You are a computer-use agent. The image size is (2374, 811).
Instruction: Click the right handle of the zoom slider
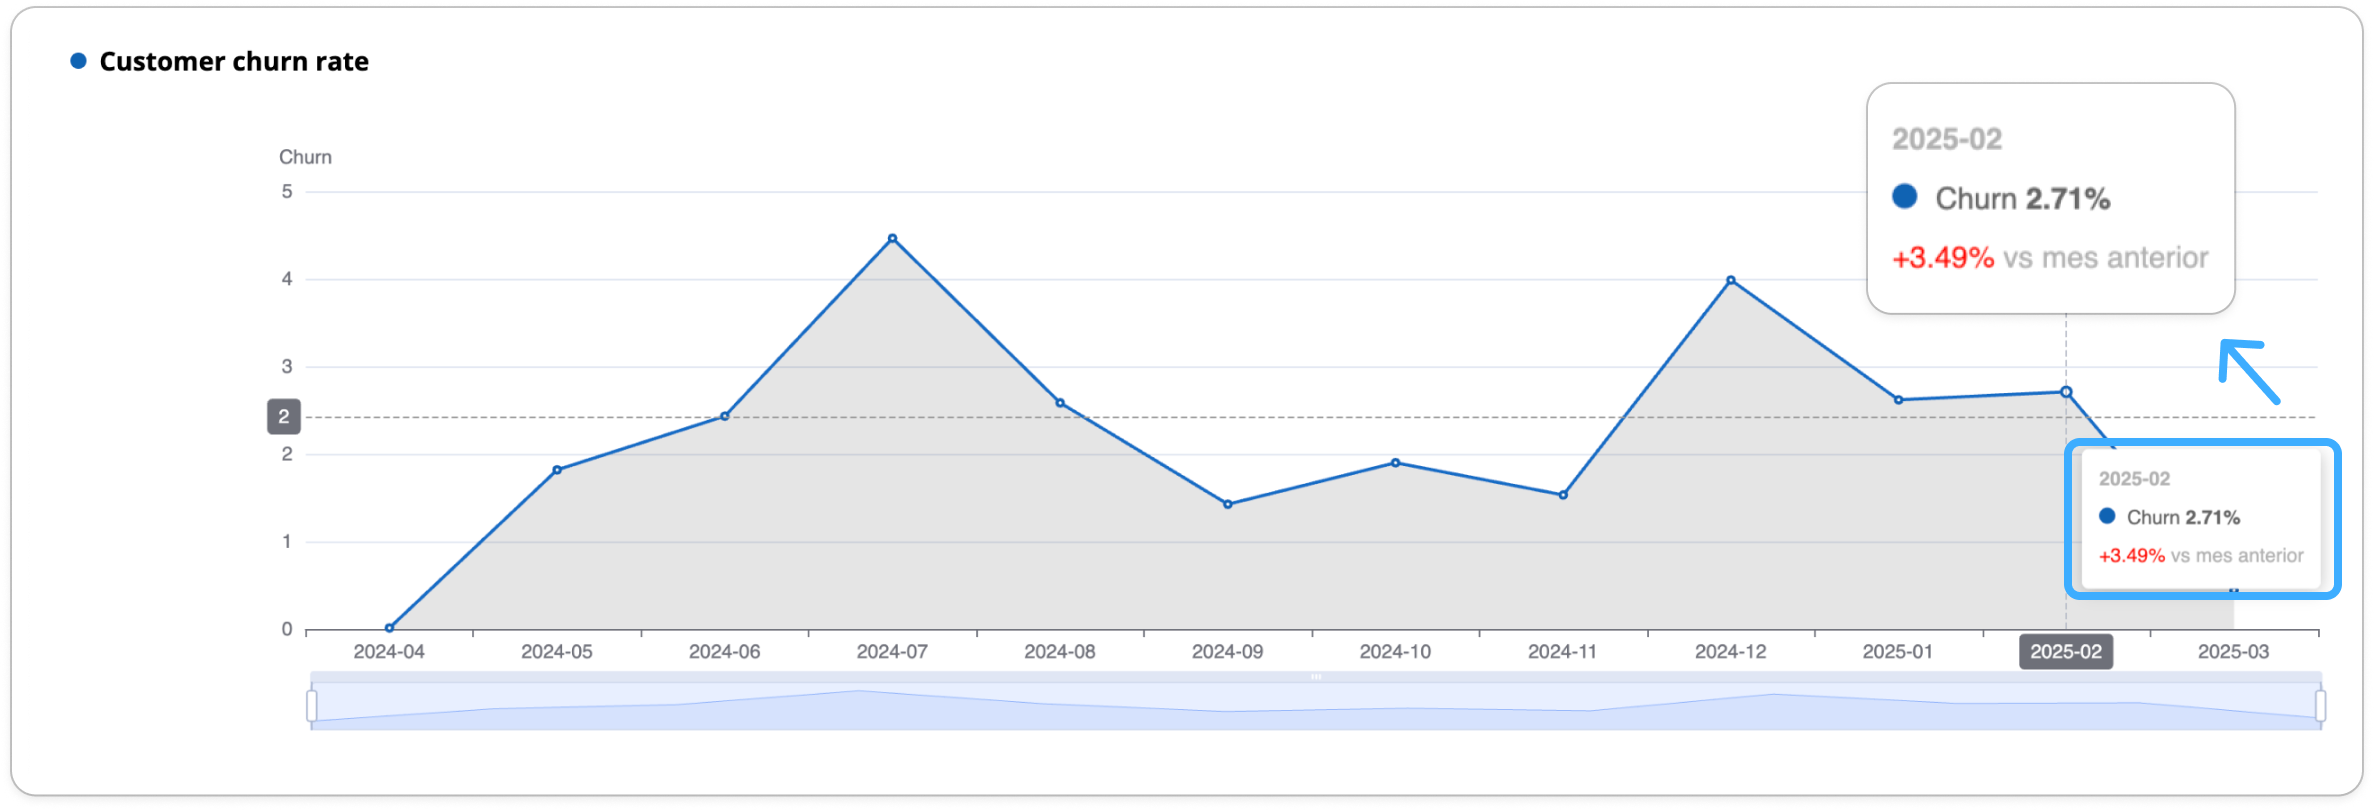(2320, 706)
